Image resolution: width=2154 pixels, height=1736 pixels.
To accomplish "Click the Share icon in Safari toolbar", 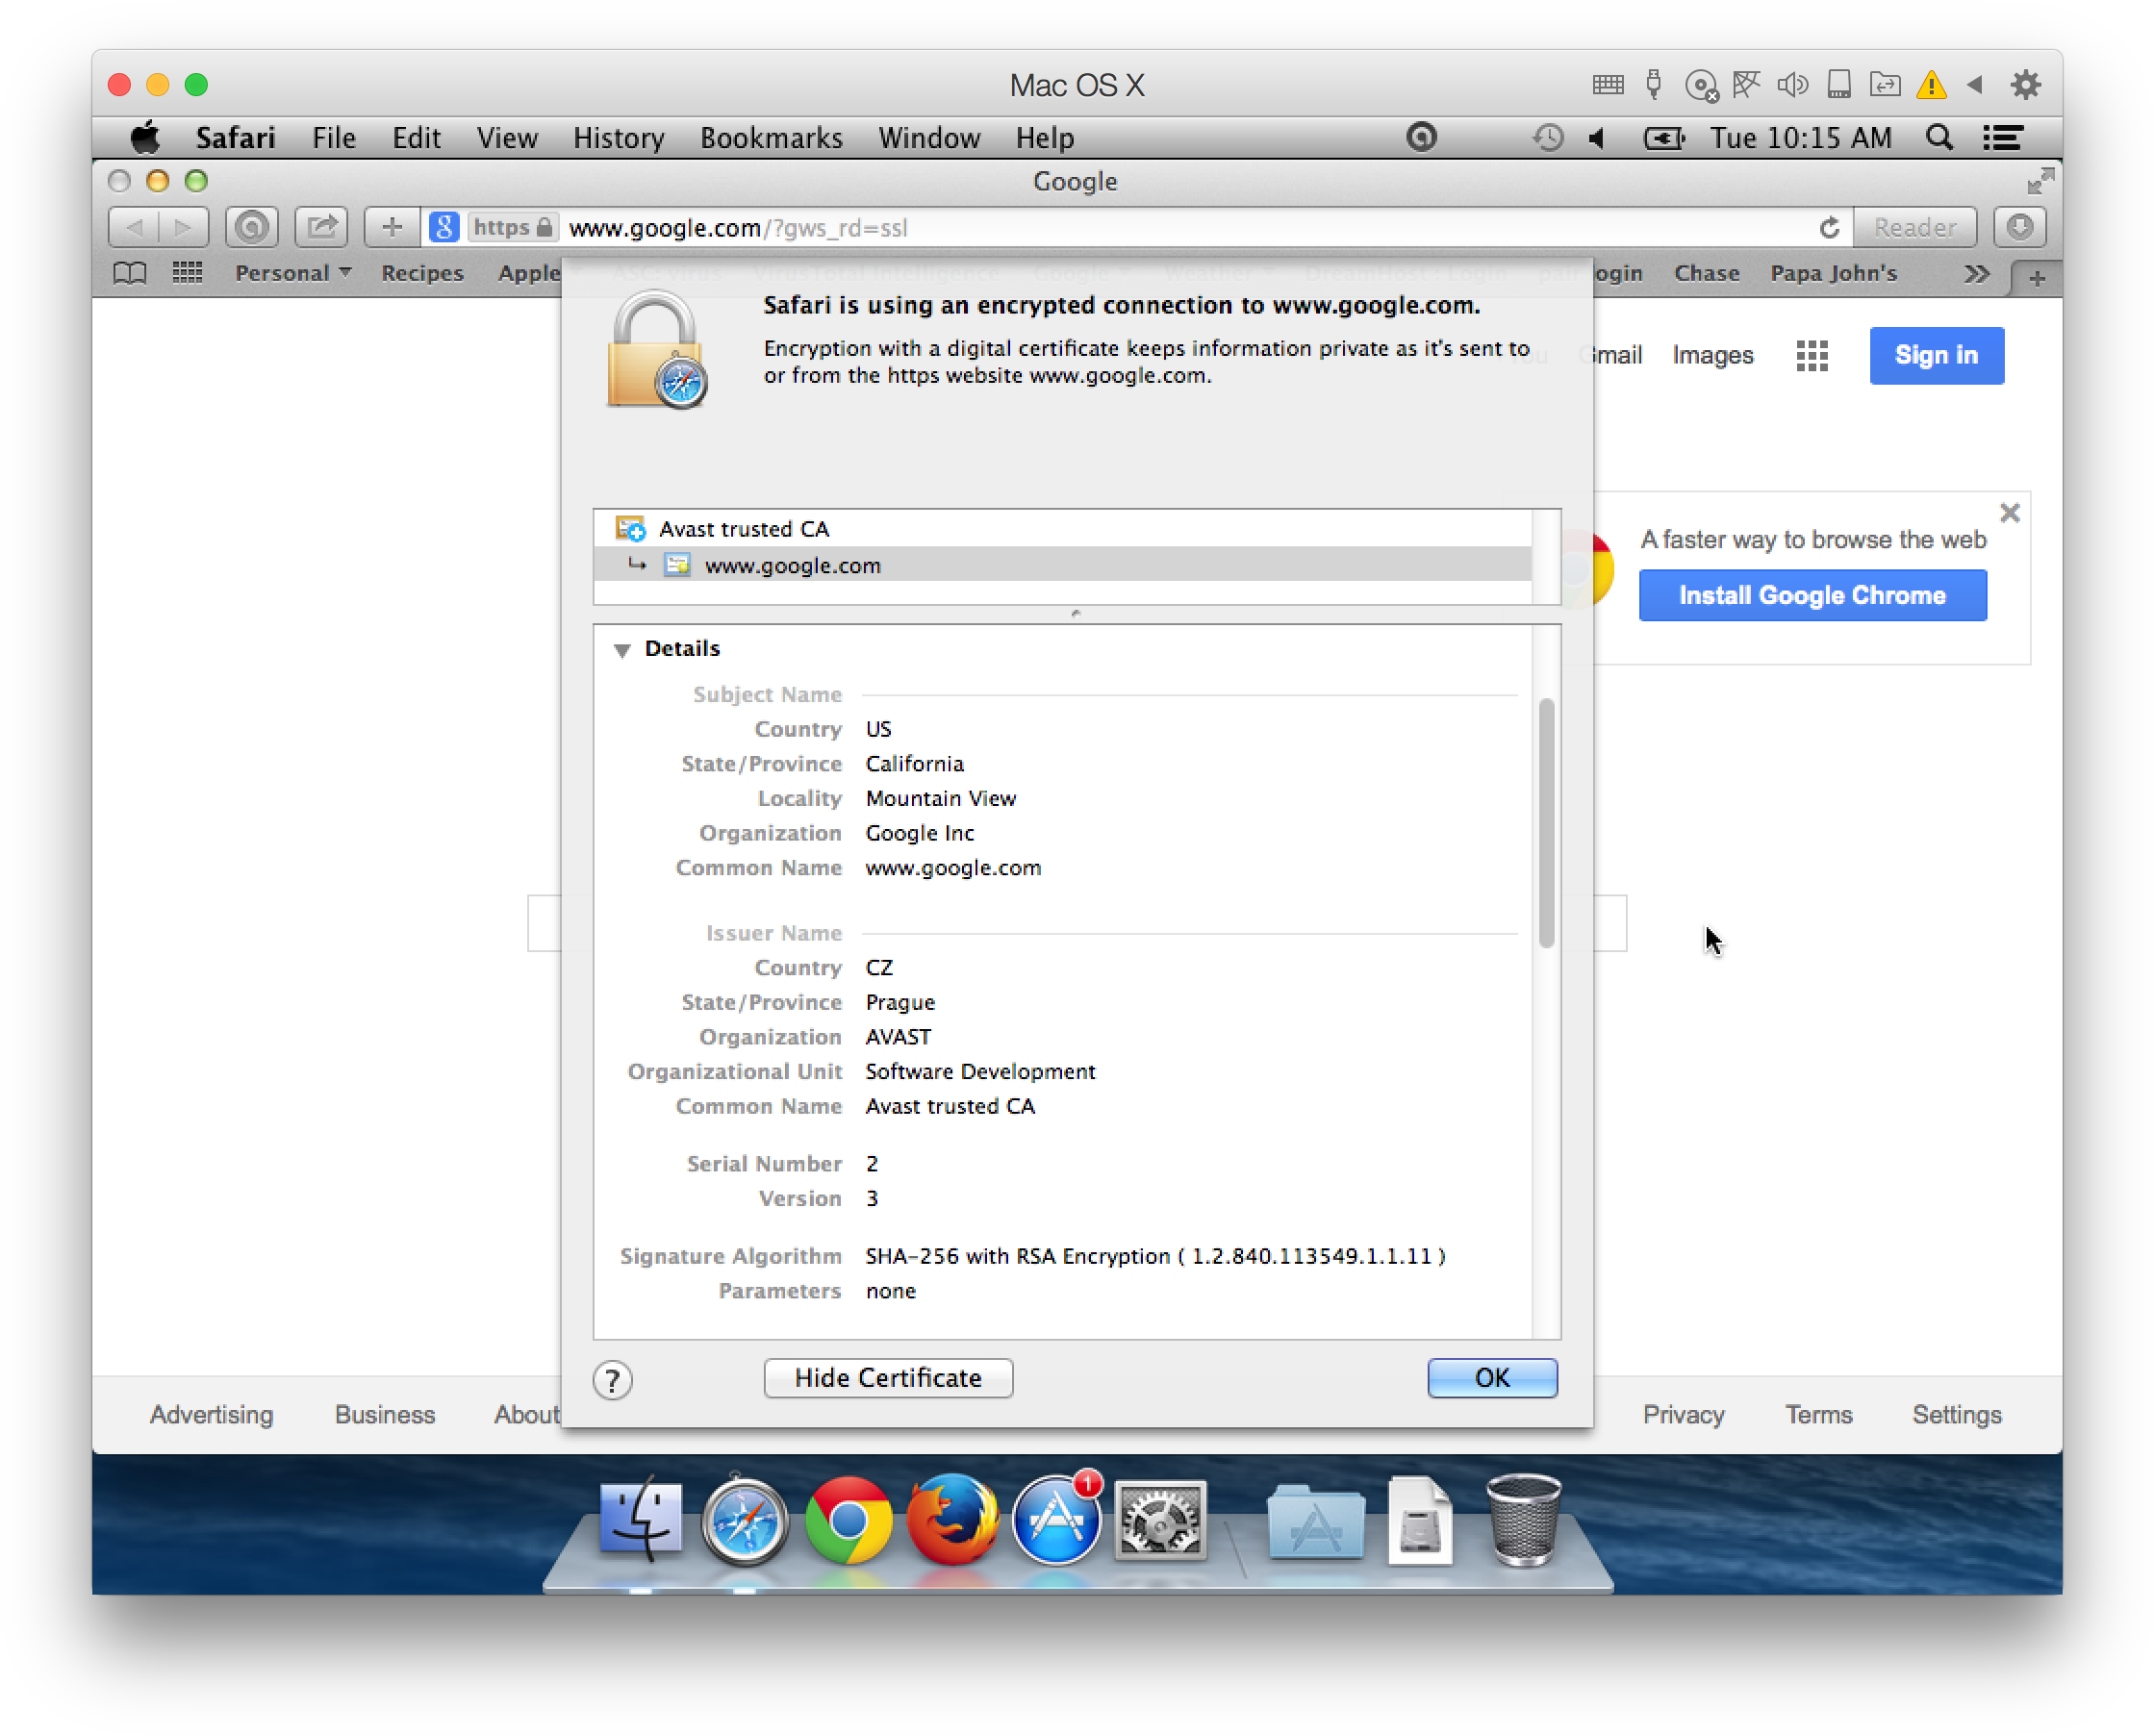I will click(x=320, y=227).
